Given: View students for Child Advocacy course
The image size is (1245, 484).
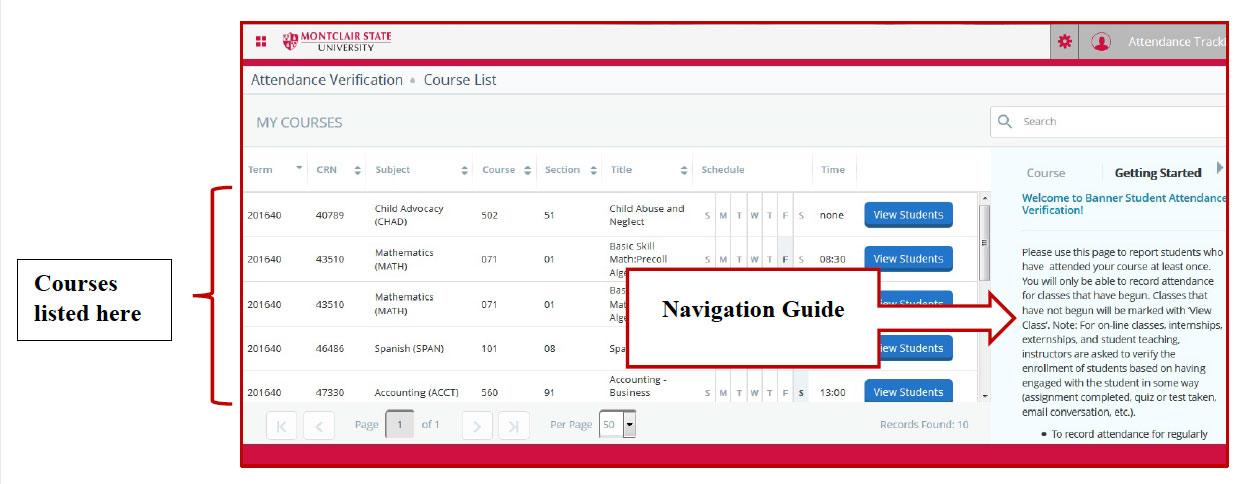Looking at the screenshot, I should [907, 215].
